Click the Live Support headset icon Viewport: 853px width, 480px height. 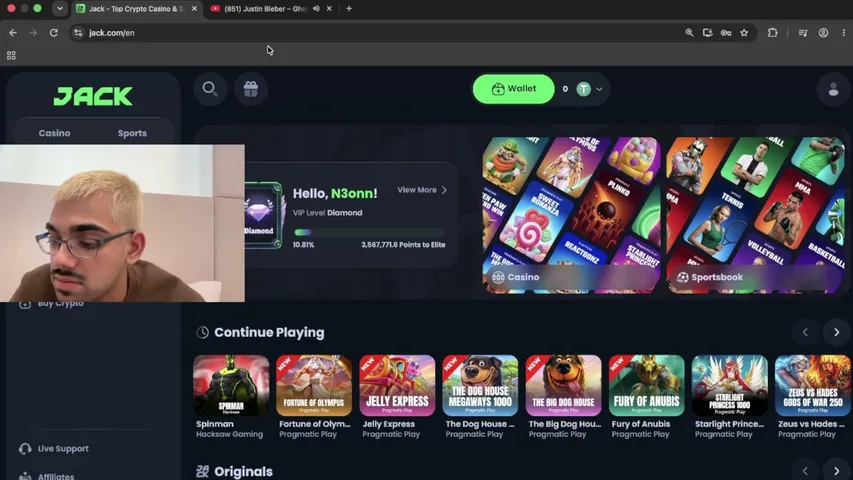[x=25, y=448]
